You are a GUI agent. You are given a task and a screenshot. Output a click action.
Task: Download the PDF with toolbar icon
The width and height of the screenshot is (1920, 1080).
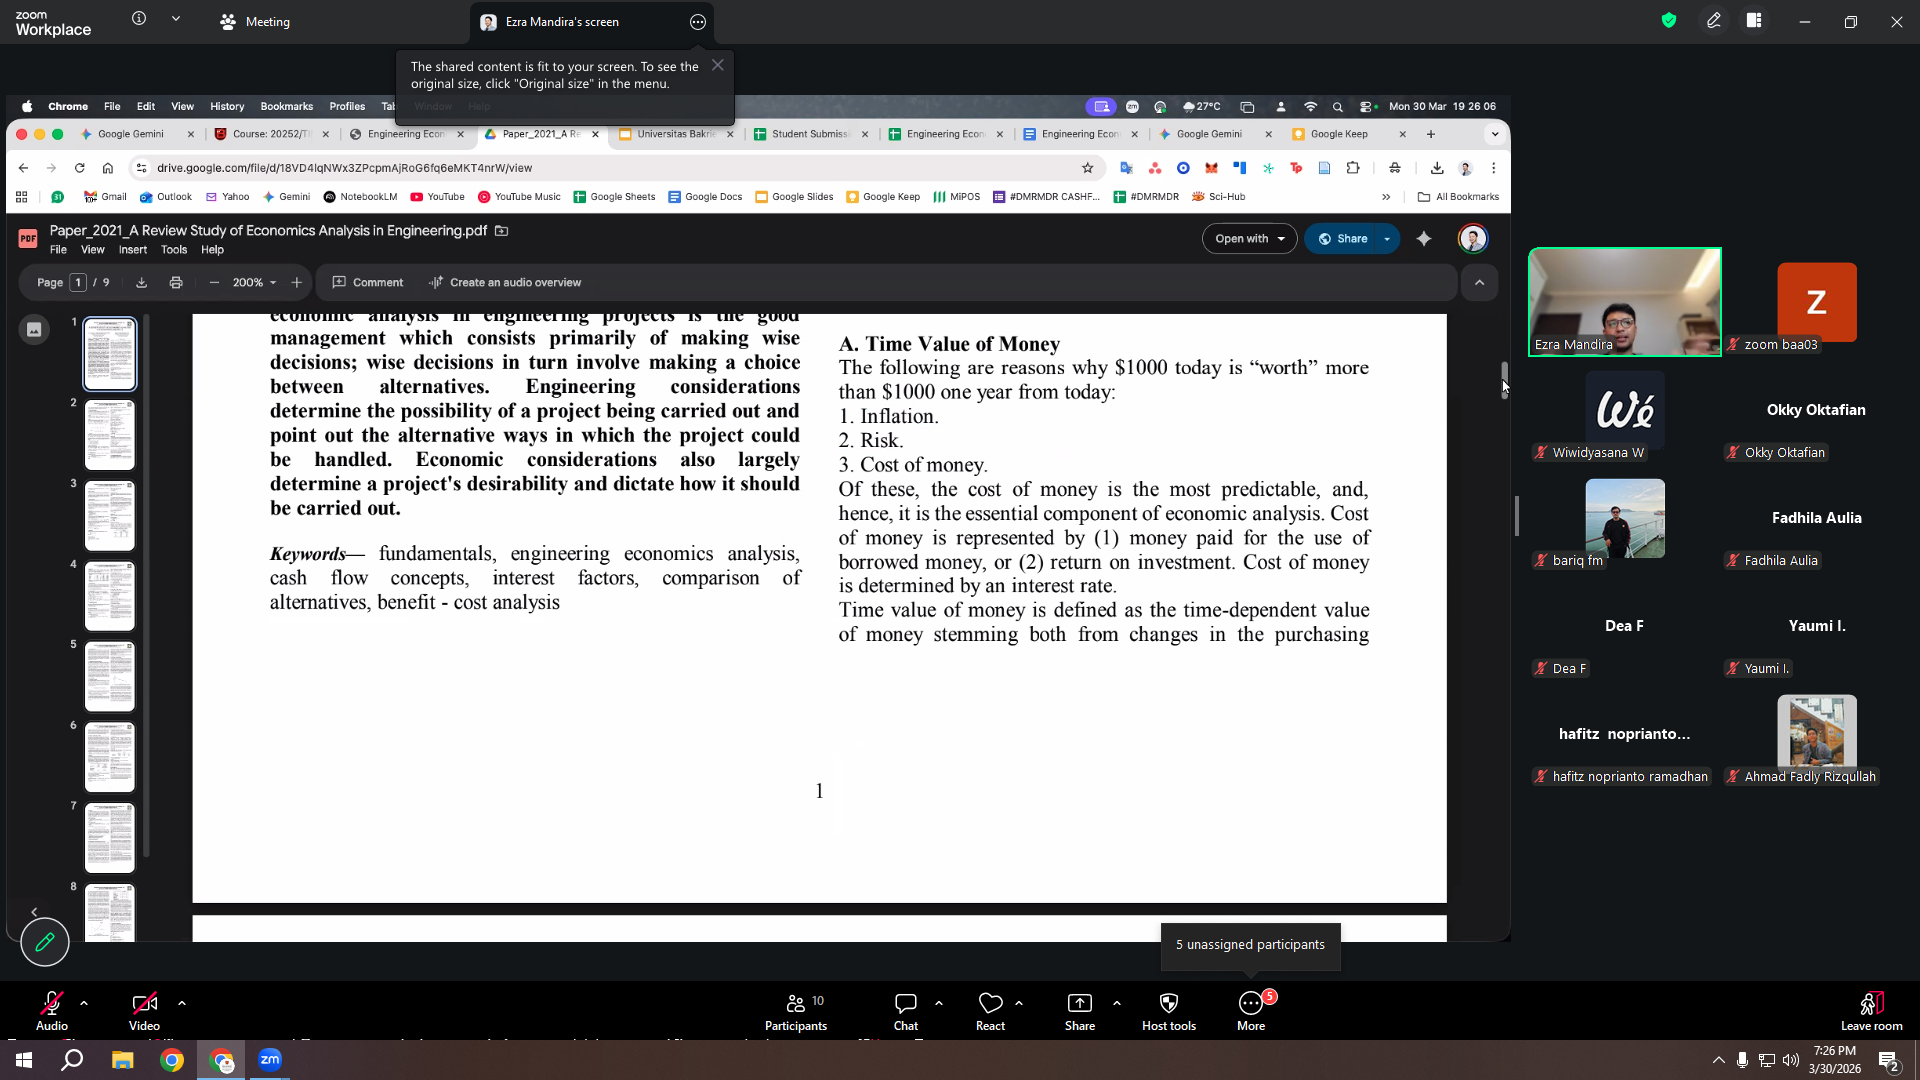click(142, 283)
